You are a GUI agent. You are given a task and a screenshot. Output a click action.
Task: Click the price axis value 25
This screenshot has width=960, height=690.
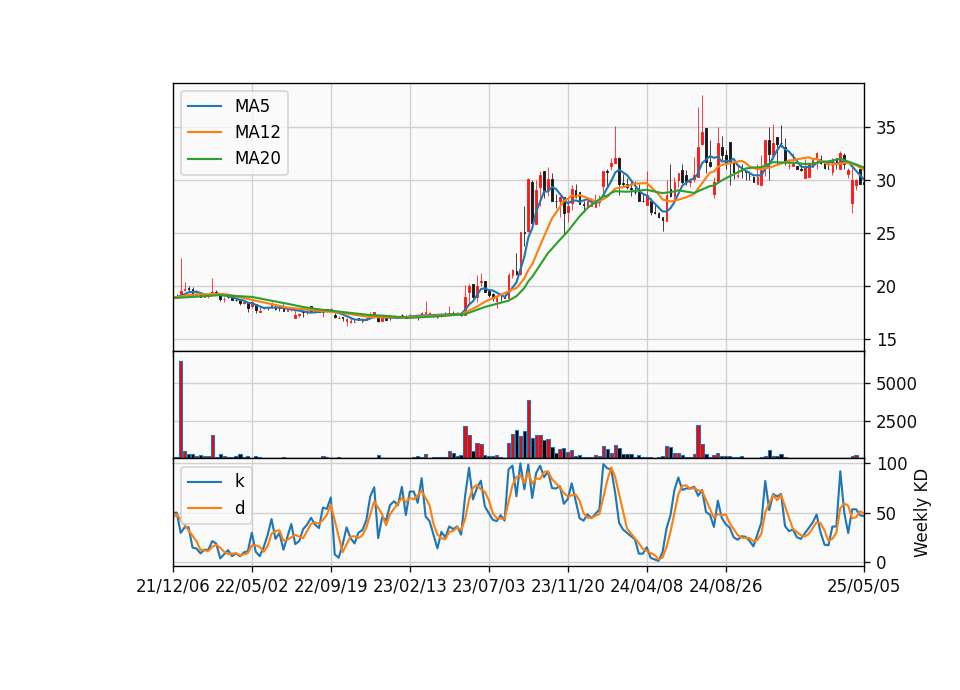pyautogui.click(x=886, y=234)
